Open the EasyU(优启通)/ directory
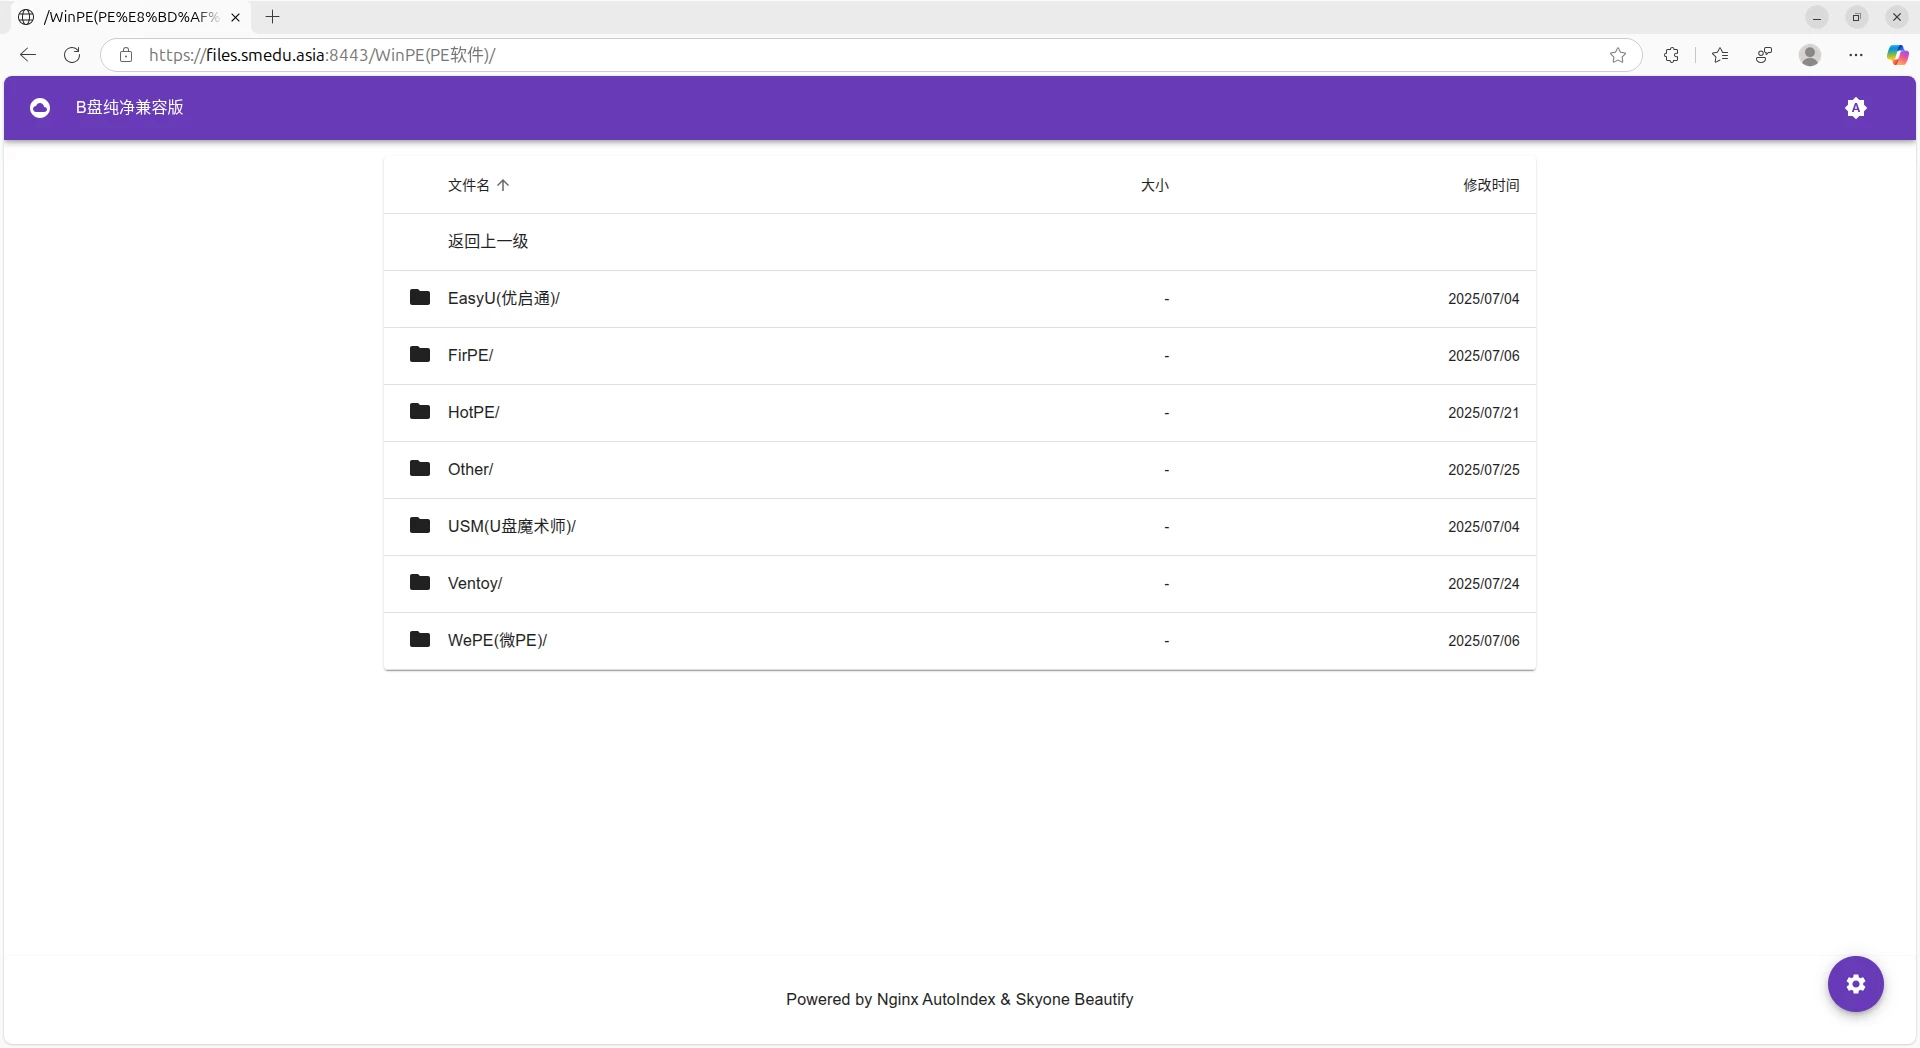Viewport: 1920px width, 1048px height. 503,298
